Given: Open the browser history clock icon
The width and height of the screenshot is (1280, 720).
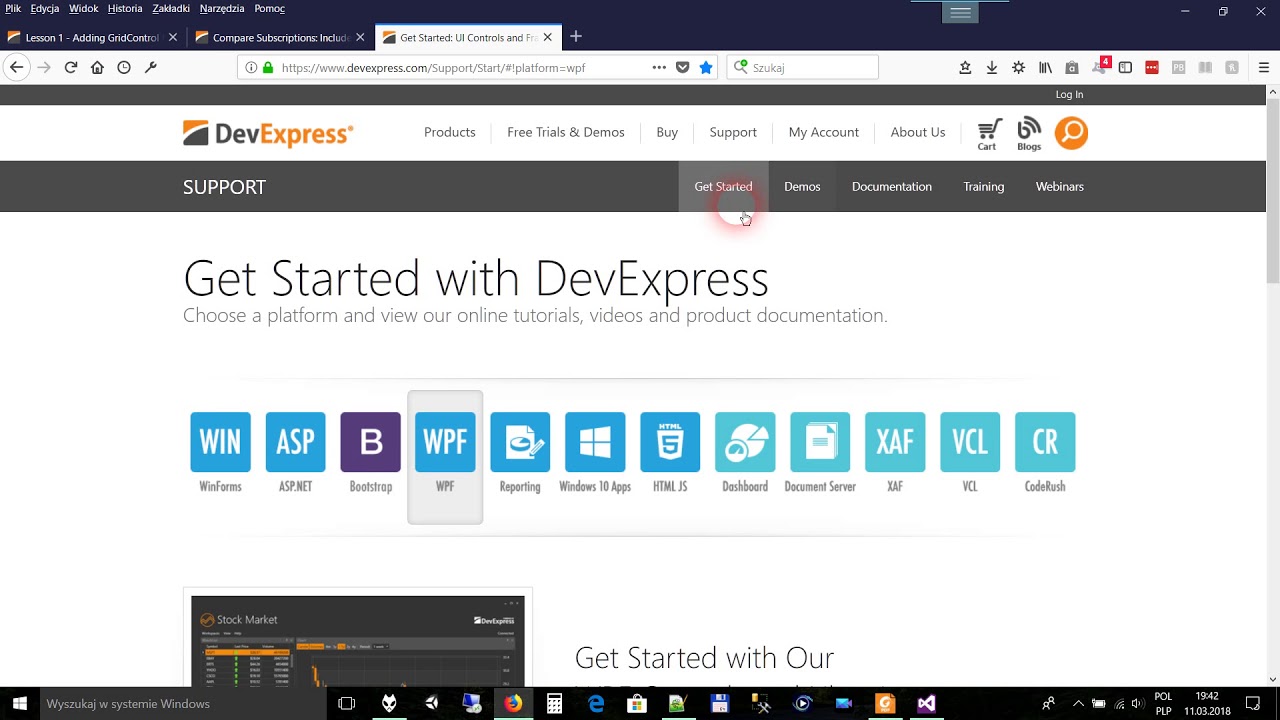Looking at the screenshot, I should pyautogui.click(x=124, y=68).
